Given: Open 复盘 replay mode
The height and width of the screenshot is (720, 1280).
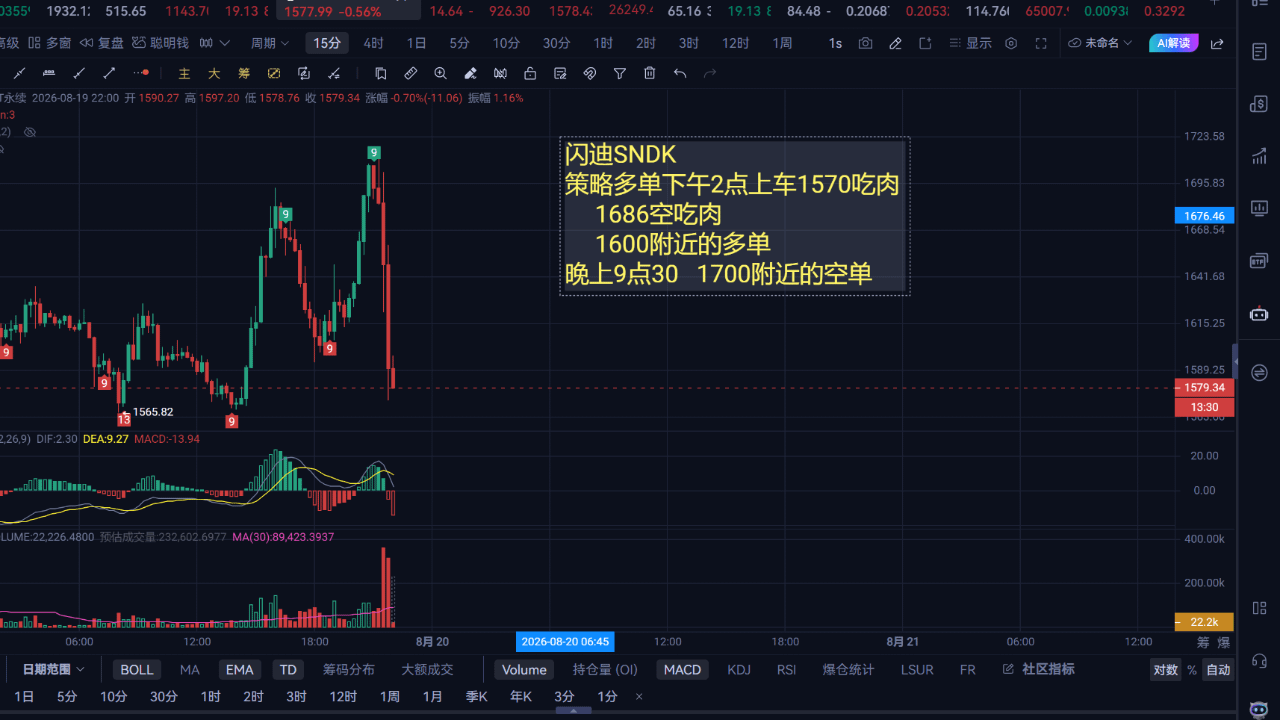Looking at the screenshot, I should (102, 43).
